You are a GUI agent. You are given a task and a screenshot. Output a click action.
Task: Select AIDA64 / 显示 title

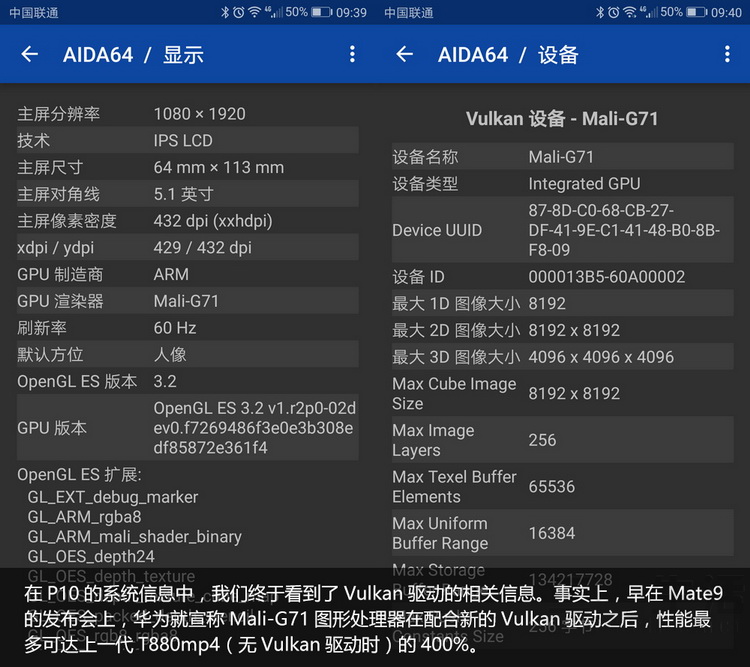click(x=133, y=55)
